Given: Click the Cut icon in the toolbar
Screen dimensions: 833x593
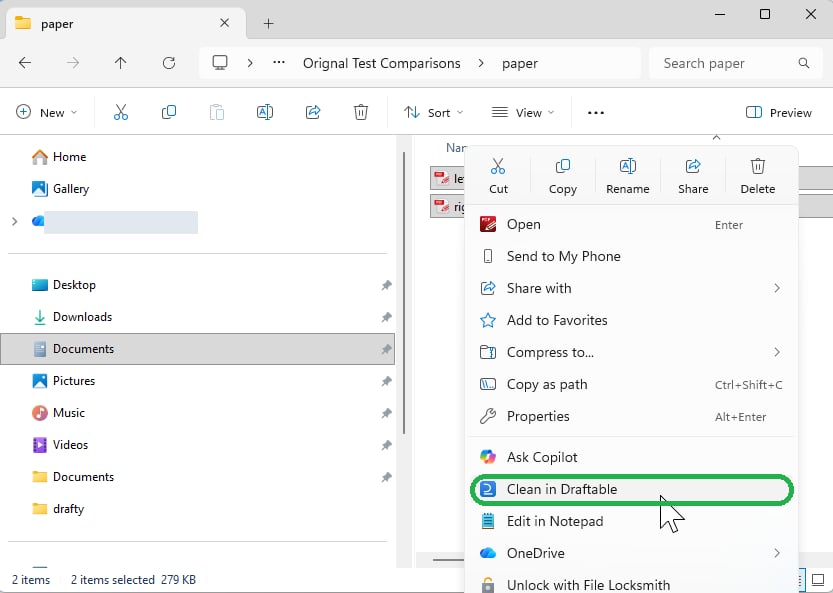Looking at the screenshot, I should 121,113.
